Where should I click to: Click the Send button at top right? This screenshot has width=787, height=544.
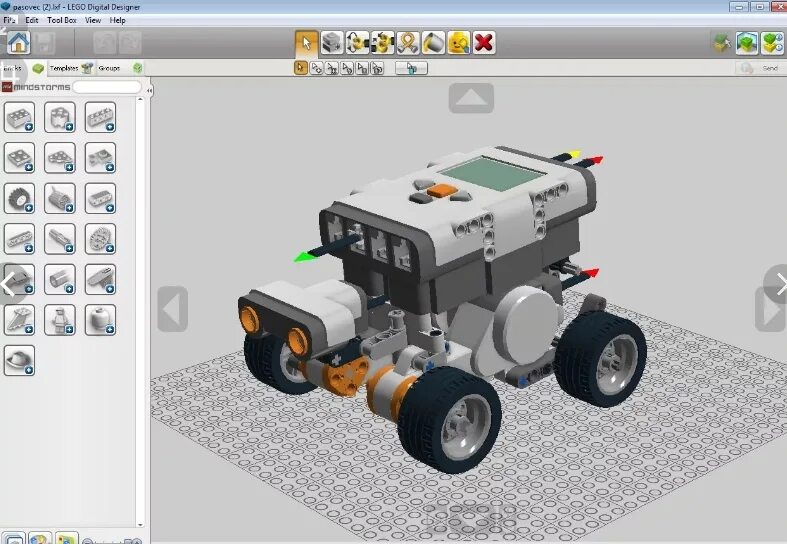coord(760,68)
